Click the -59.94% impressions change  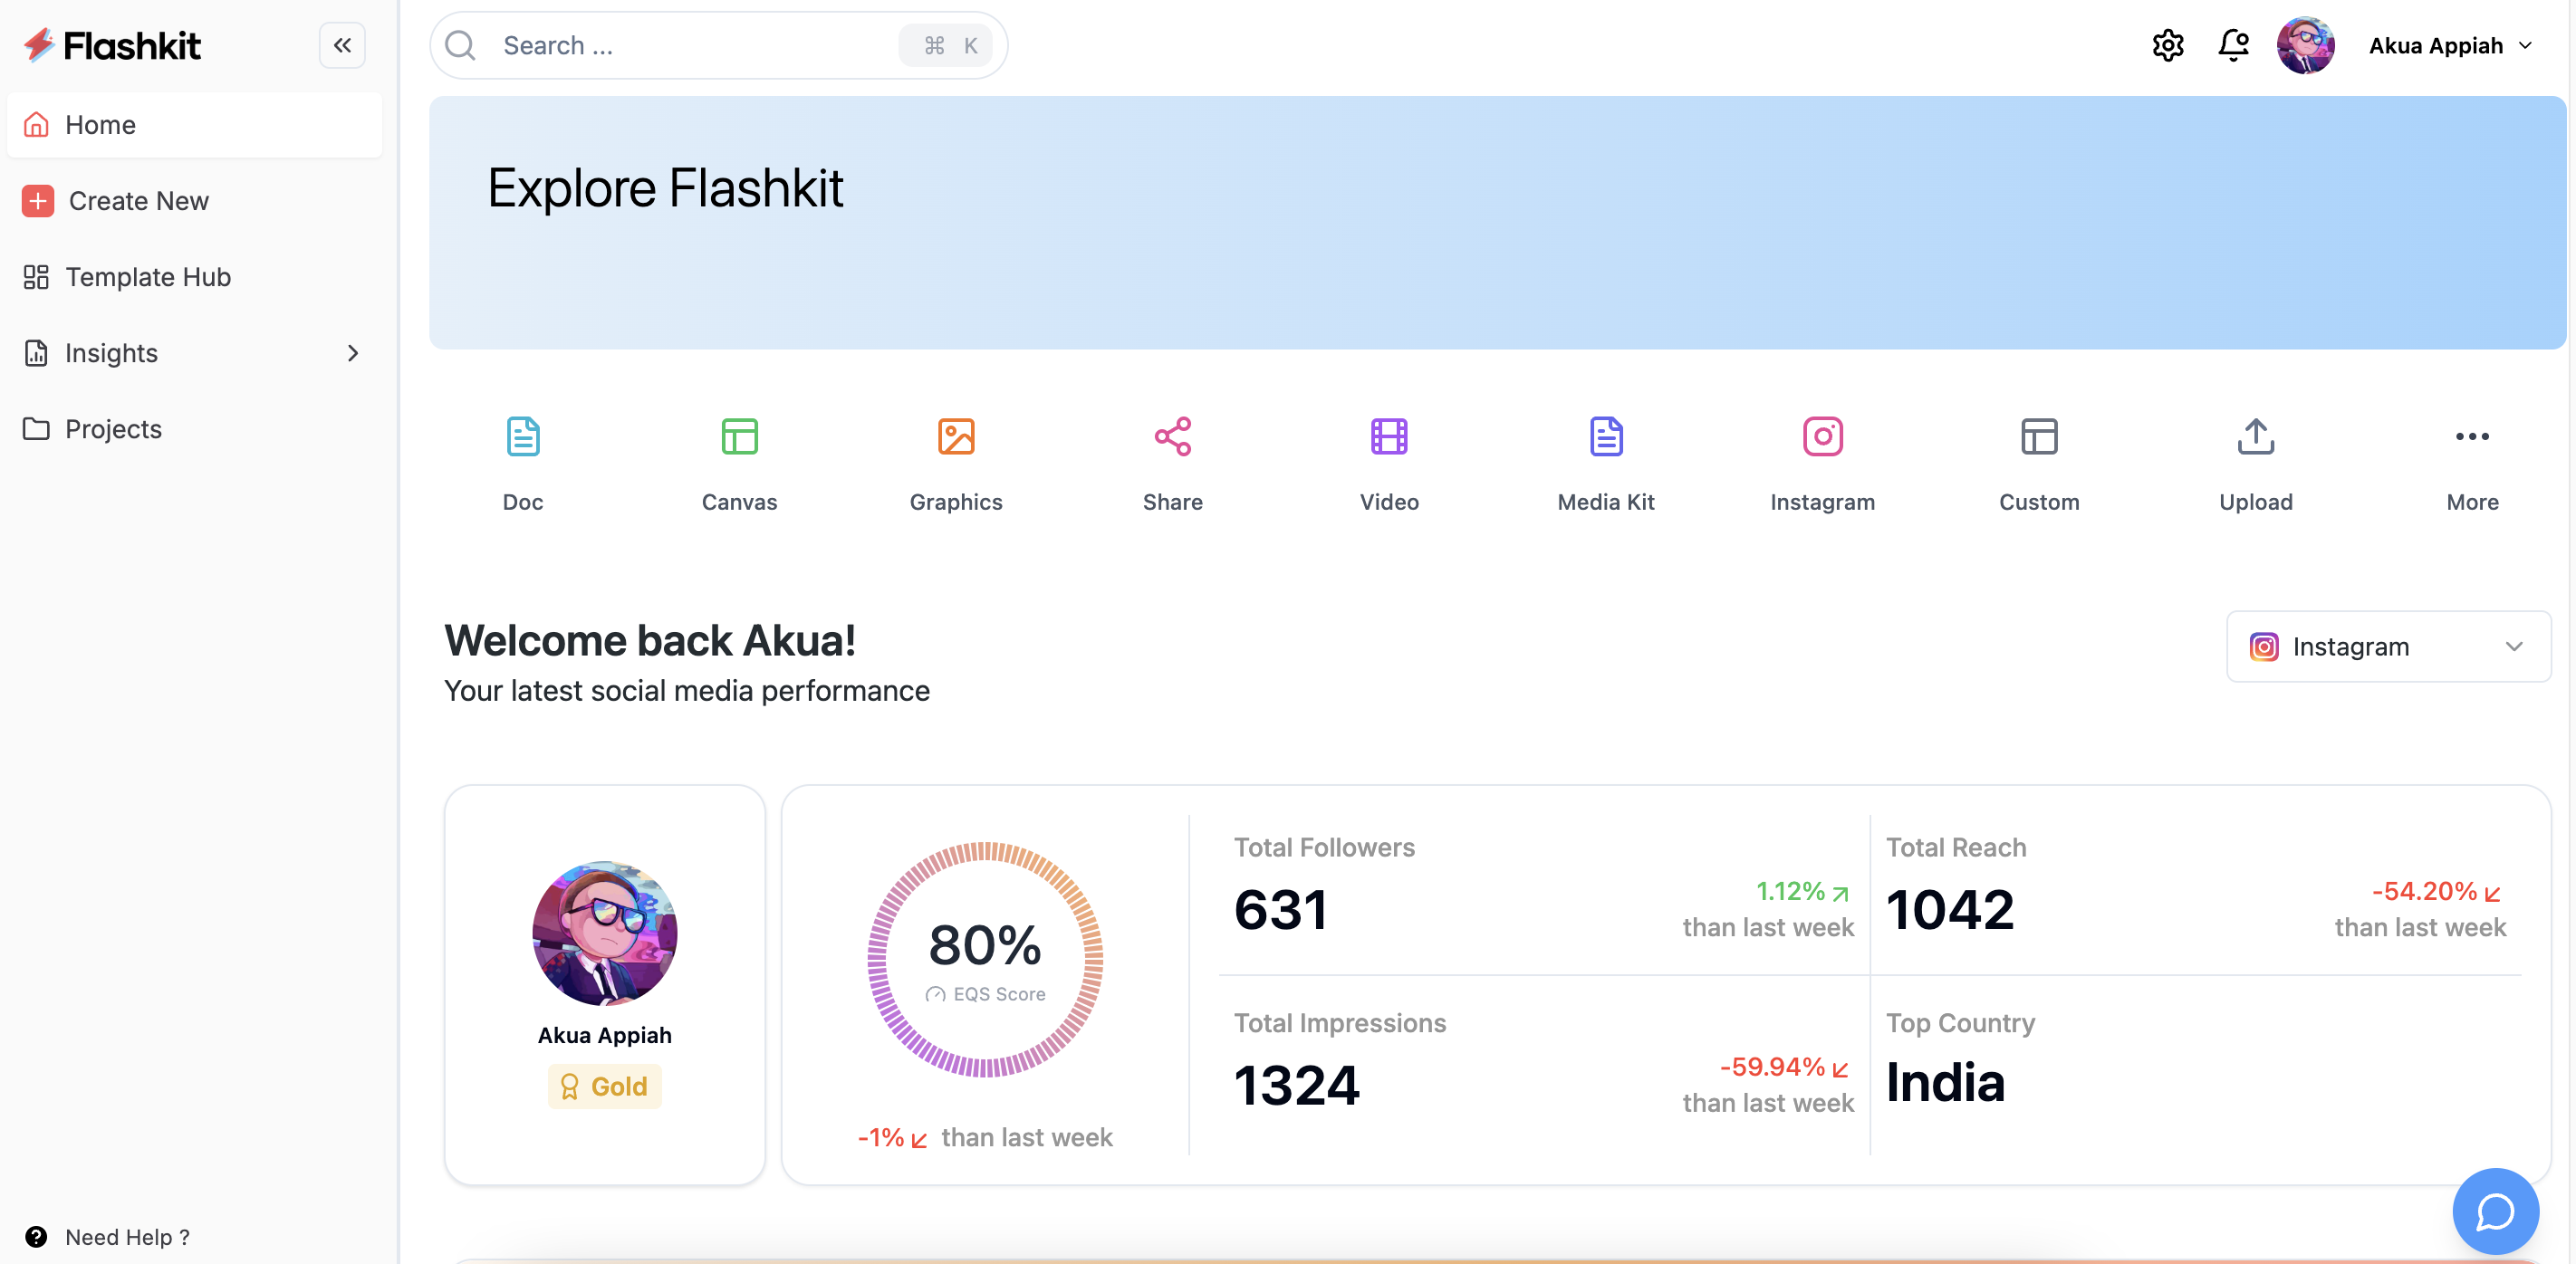point(1785,1067)
